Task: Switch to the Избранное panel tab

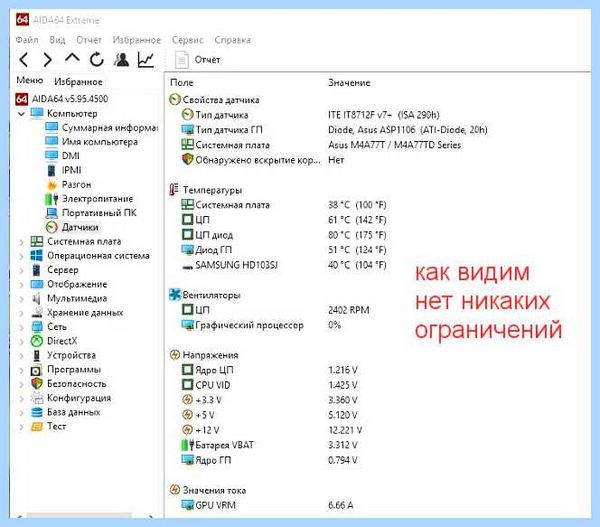Action: click(78, 82)
